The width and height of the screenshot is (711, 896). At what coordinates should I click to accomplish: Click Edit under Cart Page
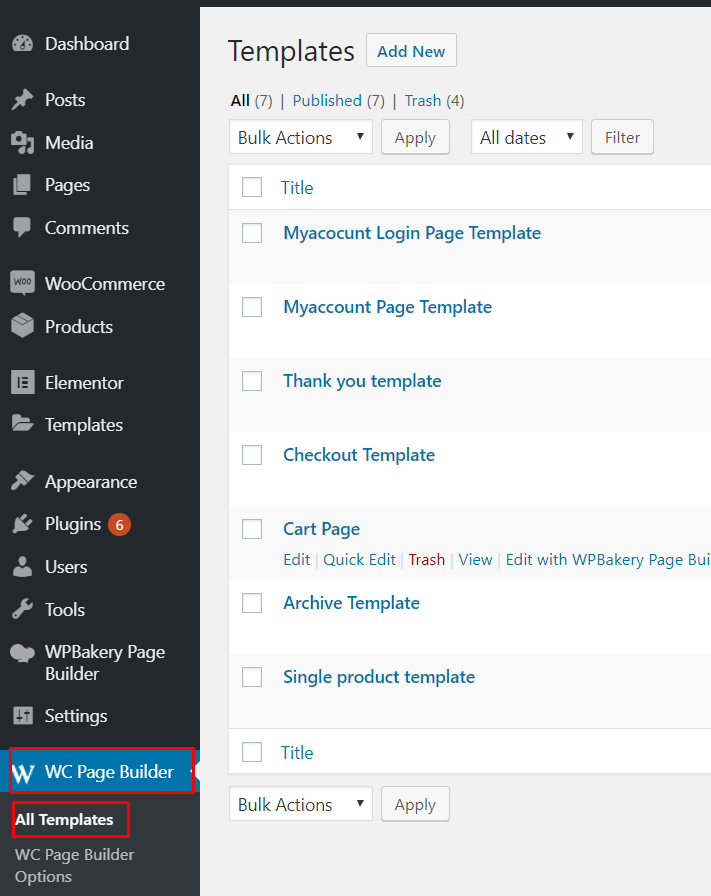coord(297,559)
